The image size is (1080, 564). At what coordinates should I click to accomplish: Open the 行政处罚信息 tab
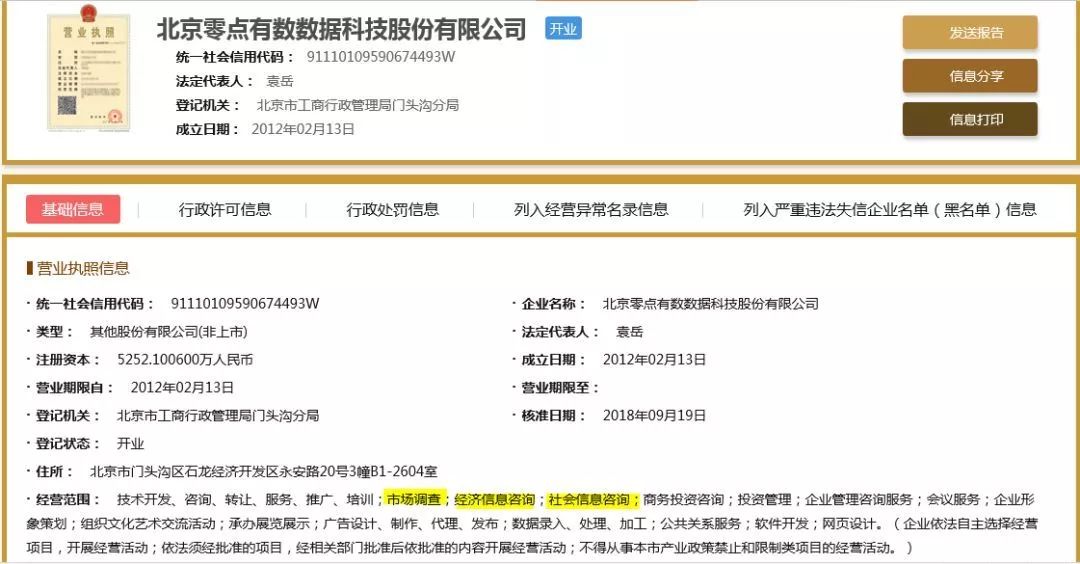coord(392,209)
